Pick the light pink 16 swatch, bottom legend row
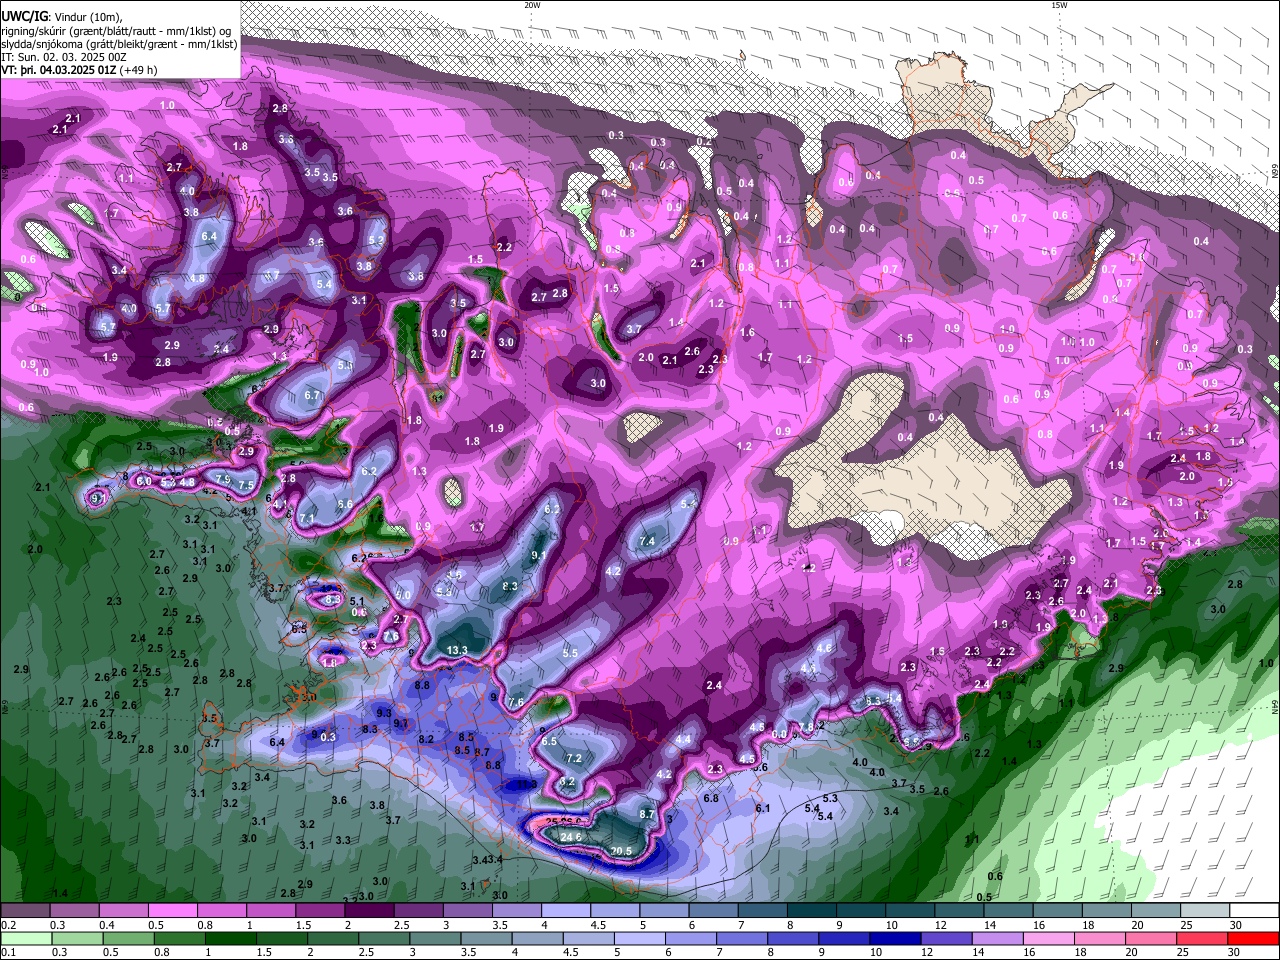1280x960 pixels. point(1050,938)
